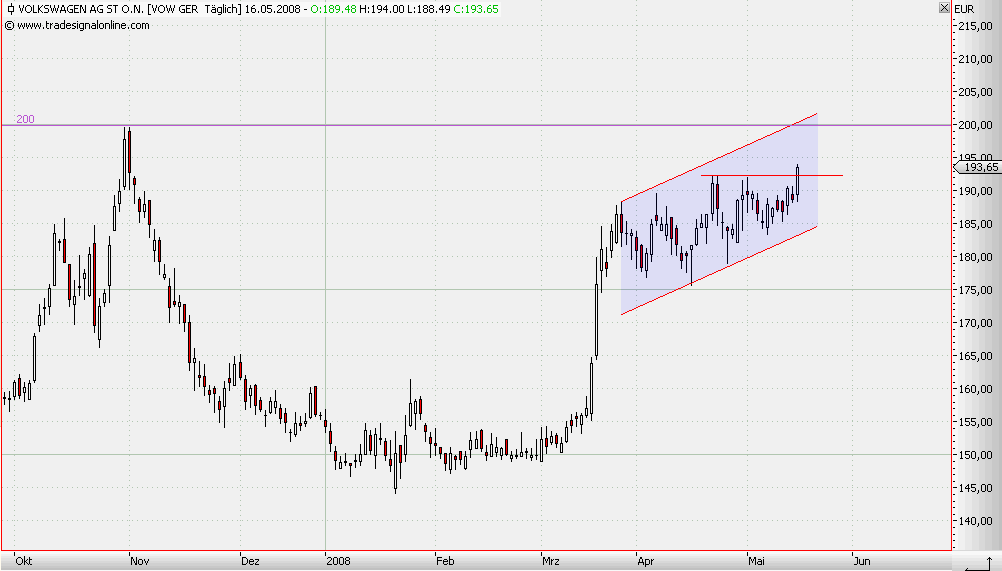Screen dimensions: 1002x571
Task: Click the low value L:188.49
Action: (429, 9)
